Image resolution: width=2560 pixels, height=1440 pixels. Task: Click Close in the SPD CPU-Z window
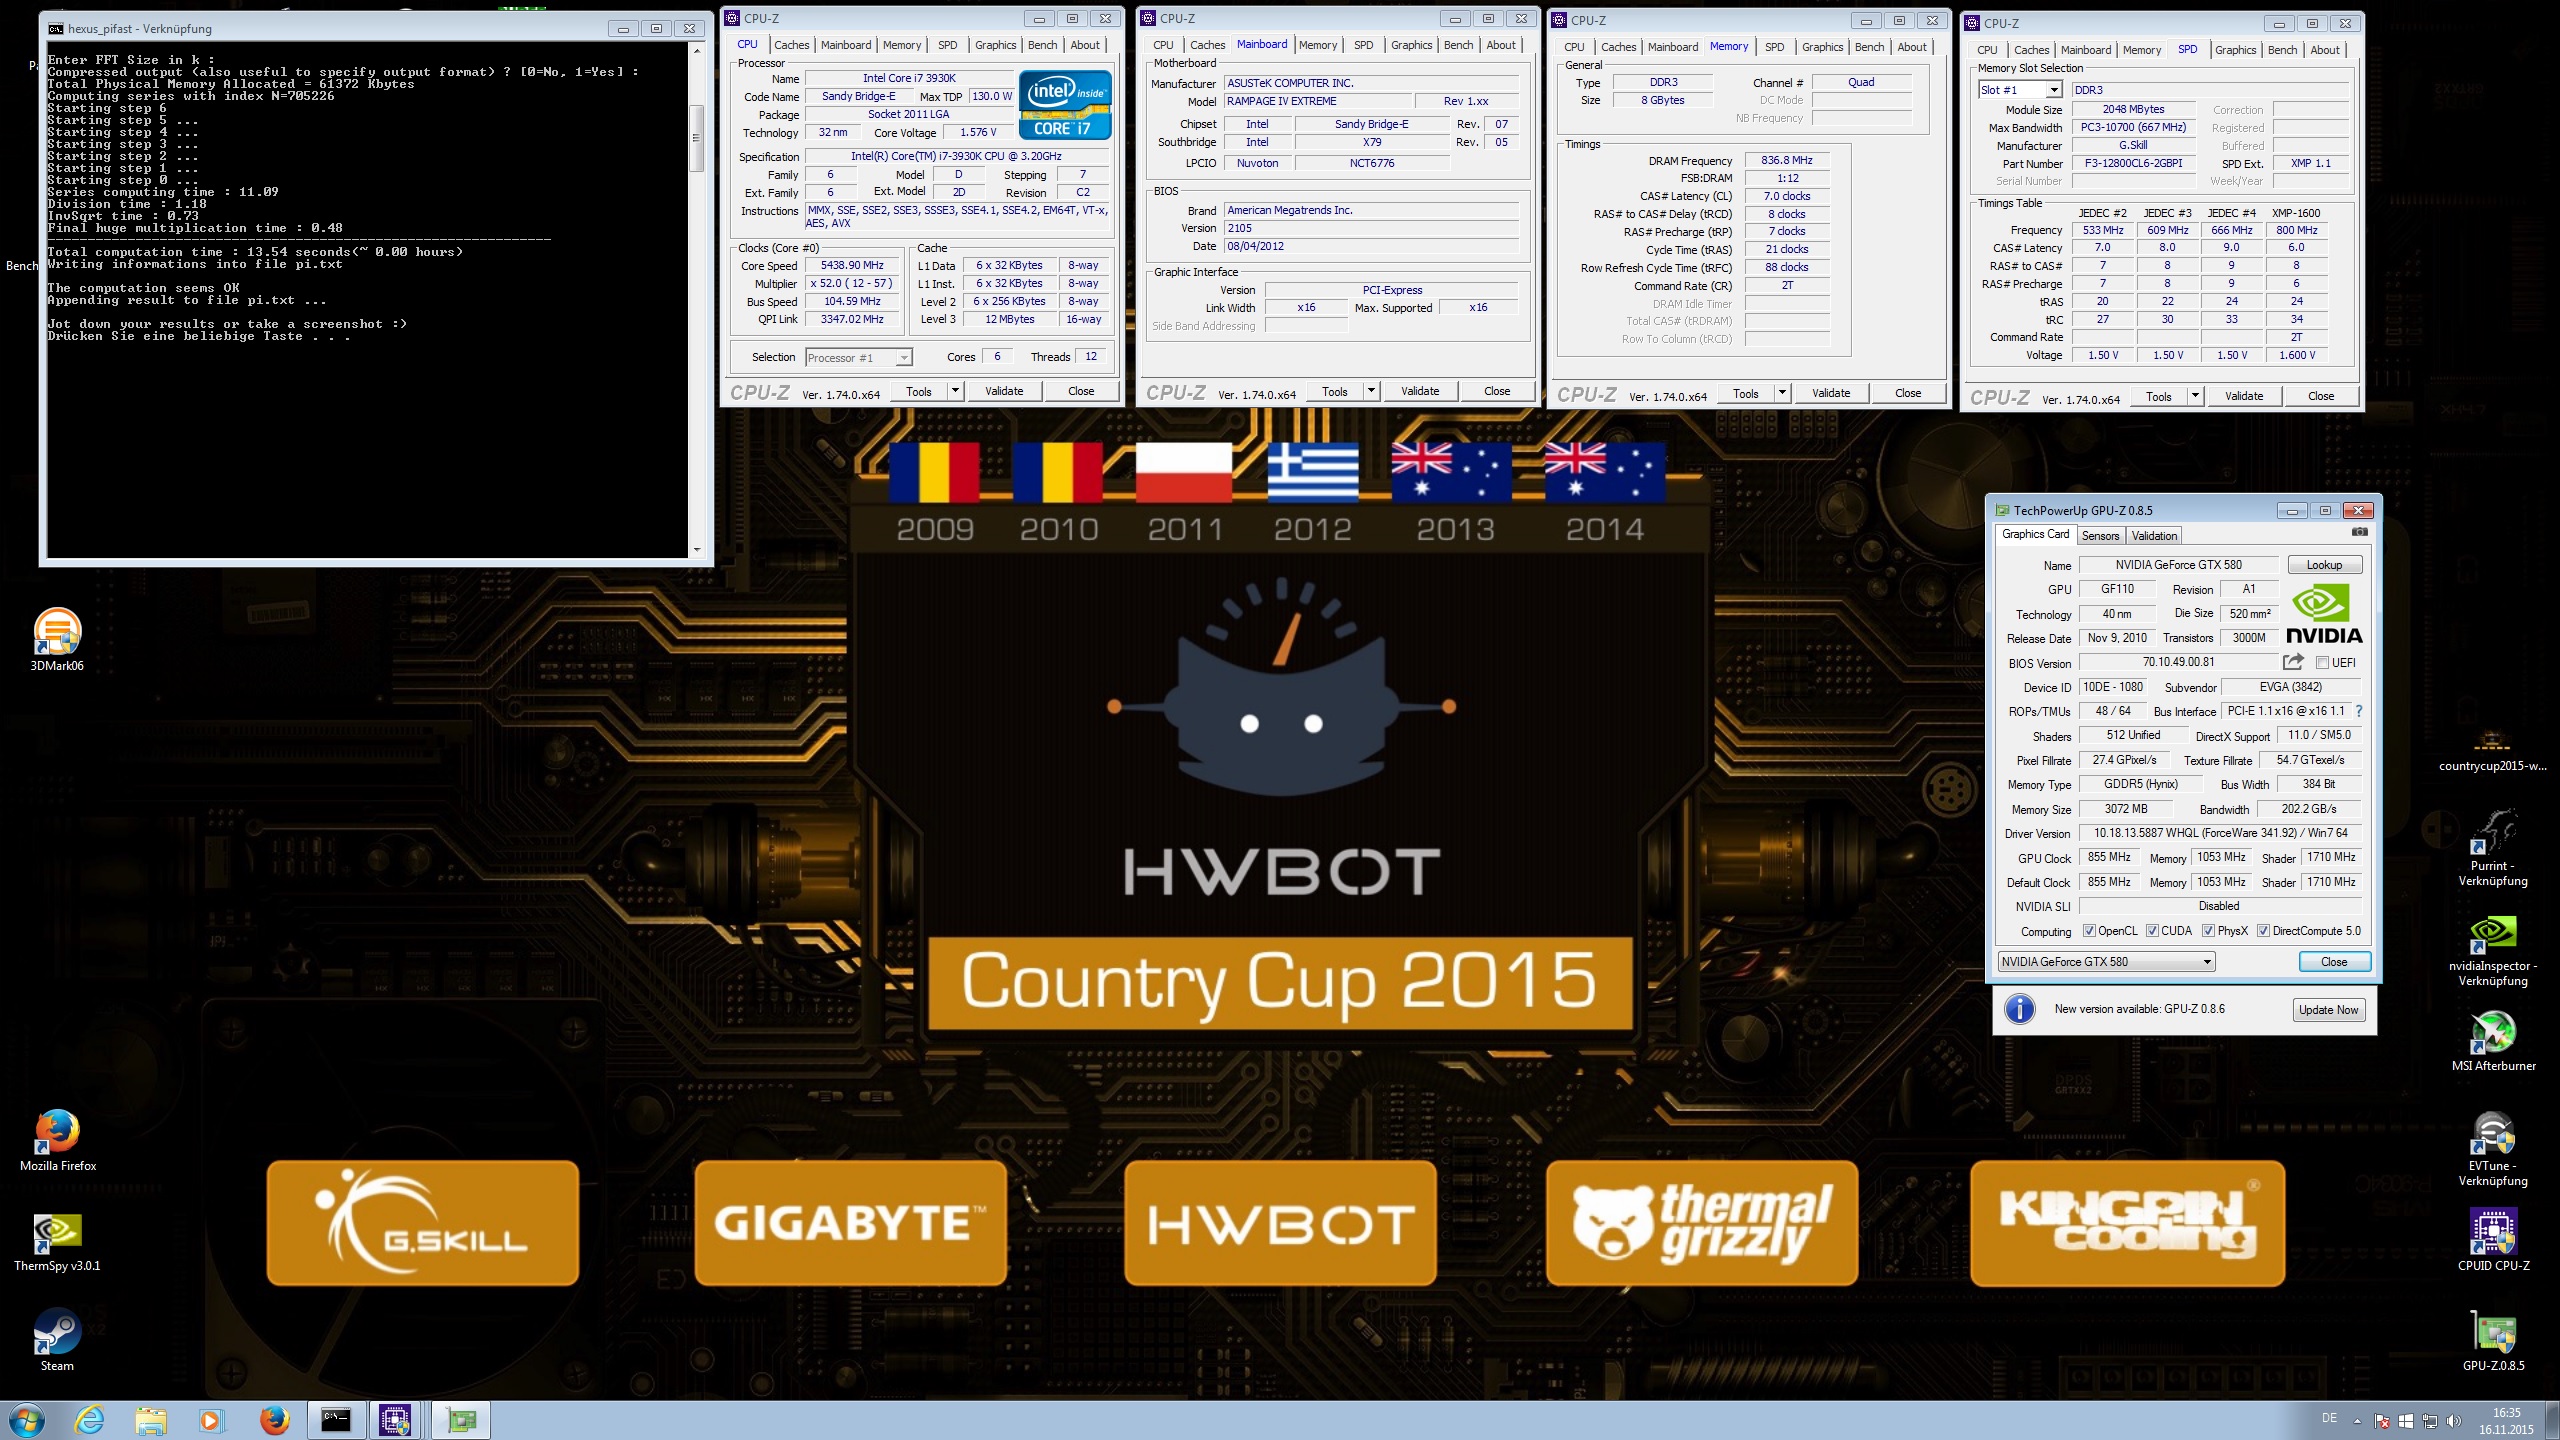coord(2321,396)
